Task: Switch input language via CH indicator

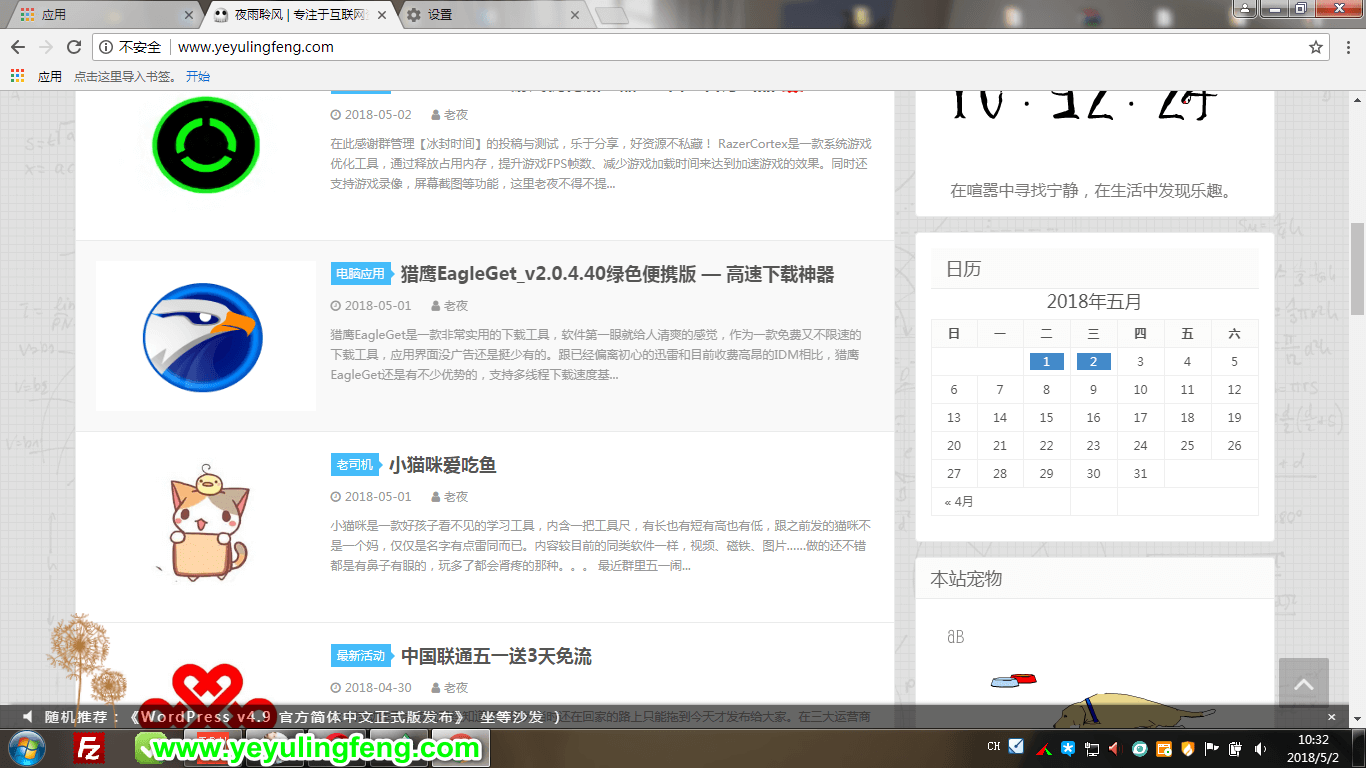Action: click(994, 747)
